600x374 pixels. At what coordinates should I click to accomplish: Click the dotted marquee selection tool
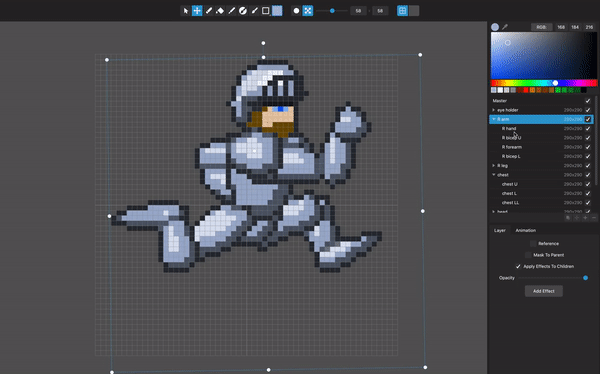[x=277, y=11]
